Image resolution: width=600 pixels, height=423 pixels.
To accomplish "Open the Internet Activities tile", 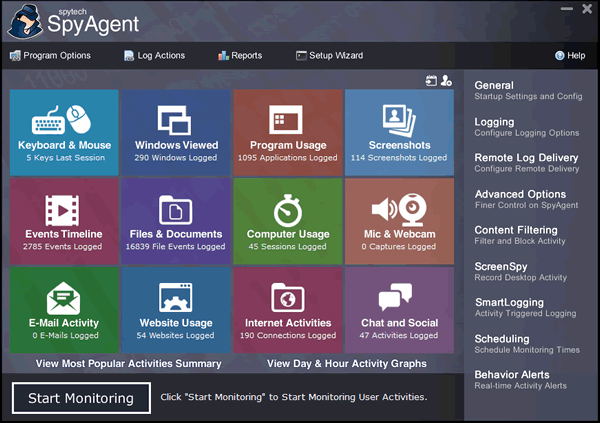I will [x=288, y=310].
